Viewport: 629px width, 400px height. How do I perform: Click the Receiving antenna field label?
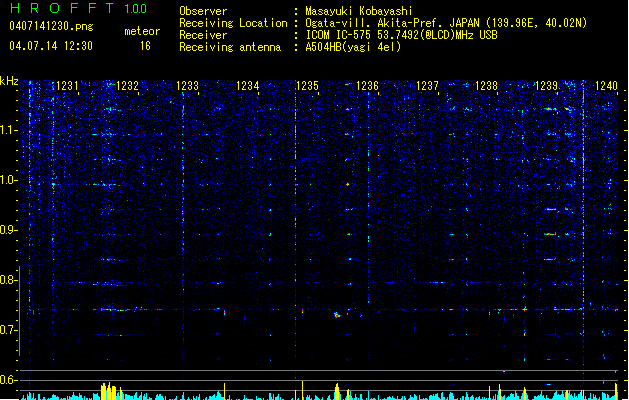(x=230, y=47)
